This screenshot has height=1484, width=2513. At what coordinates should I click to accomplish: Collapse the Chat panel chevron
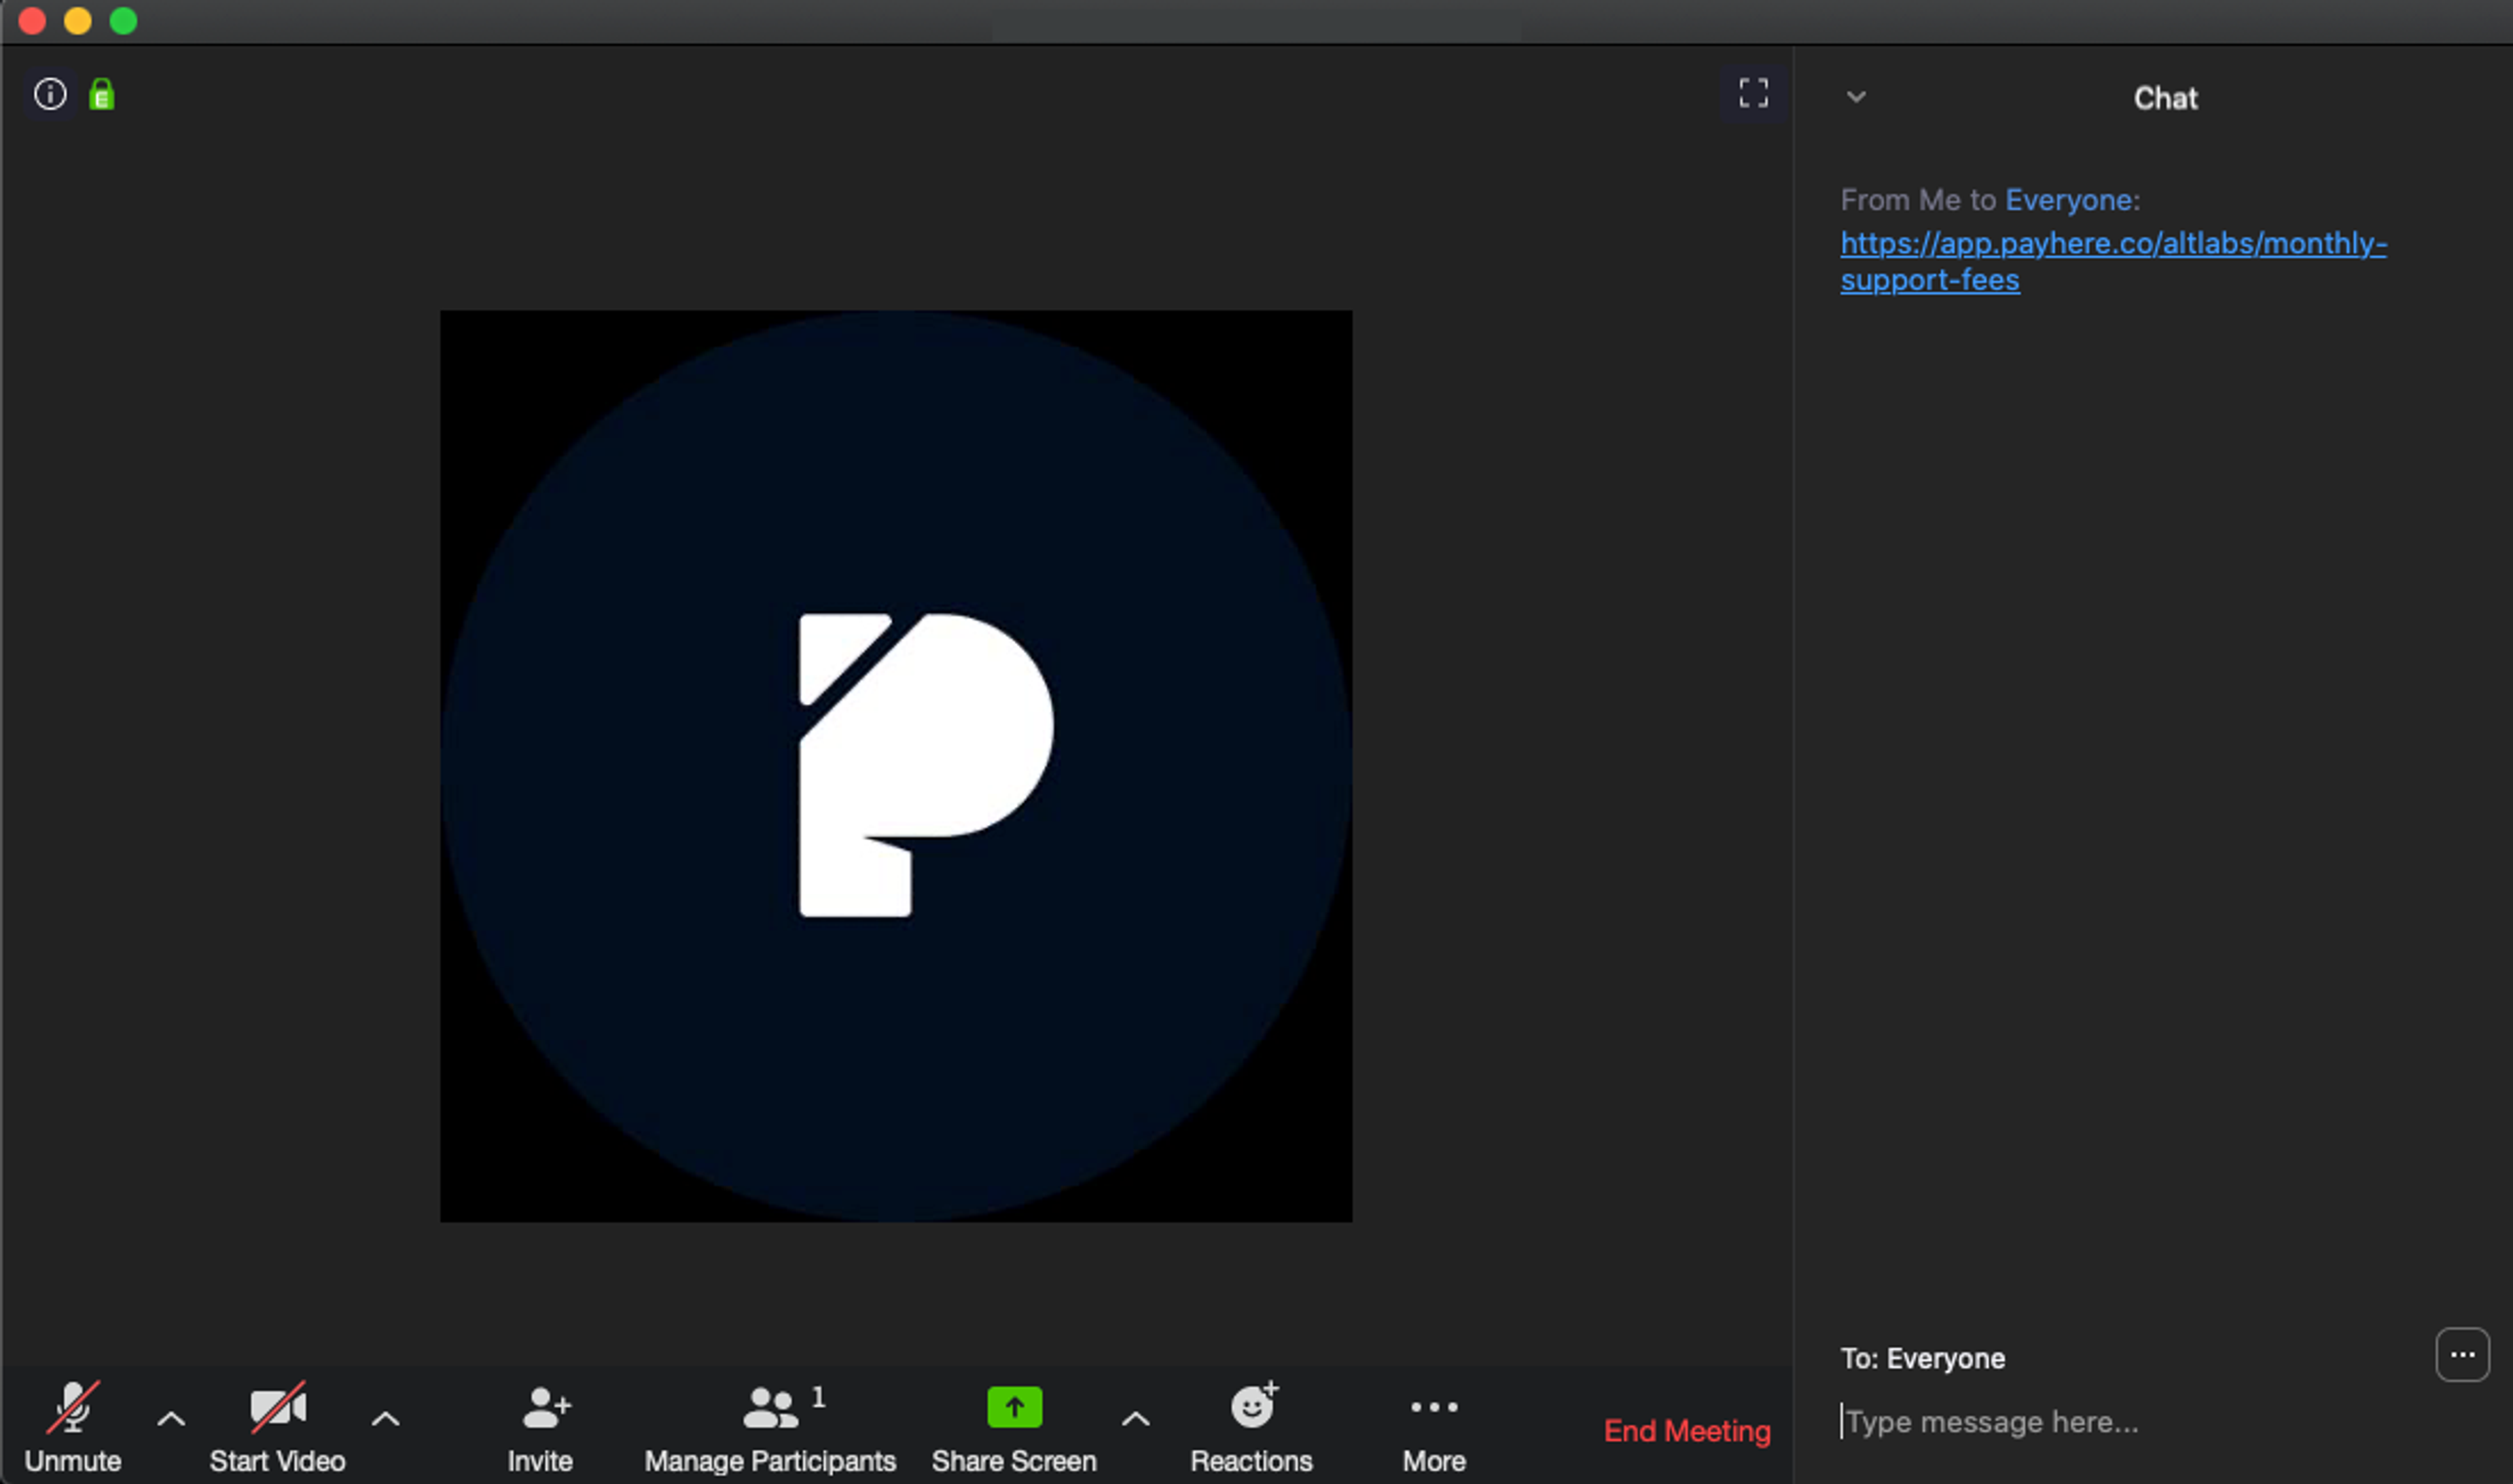coord(1856,97)
